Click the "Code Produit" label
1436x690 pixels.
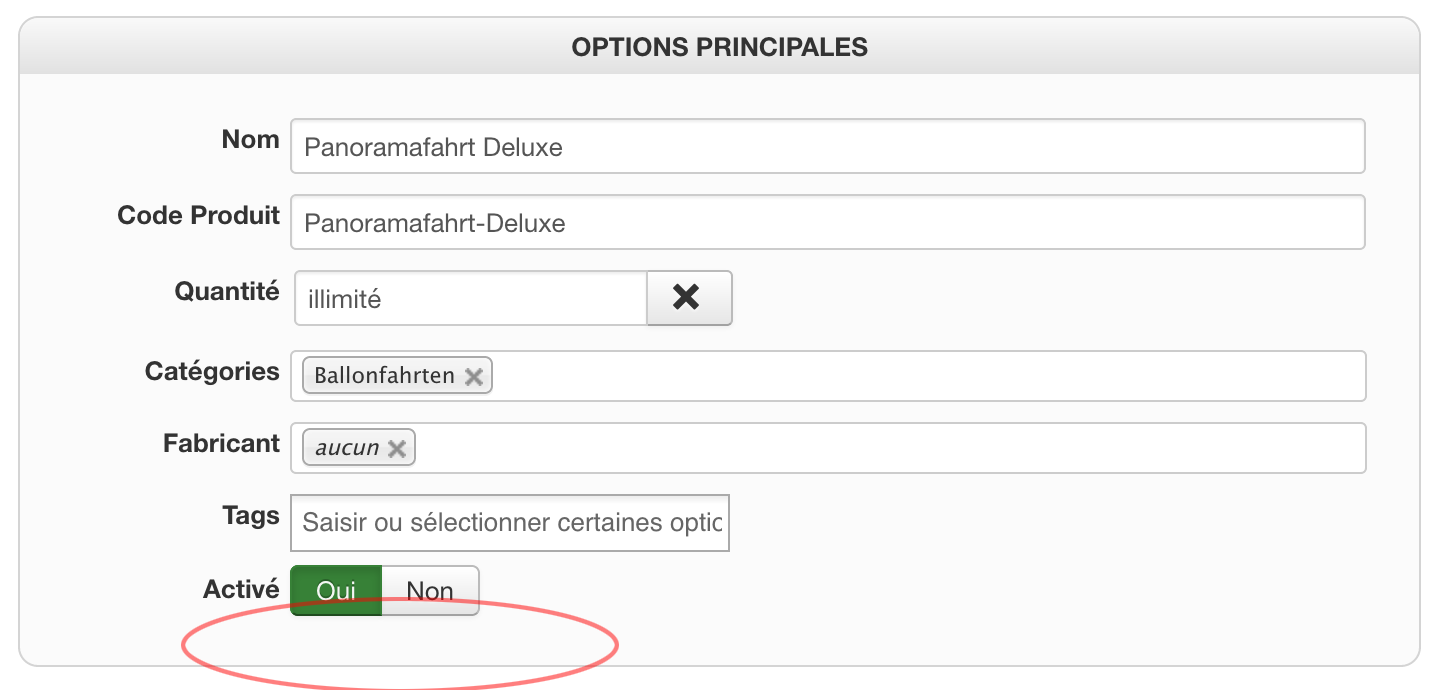click(198, 215)
